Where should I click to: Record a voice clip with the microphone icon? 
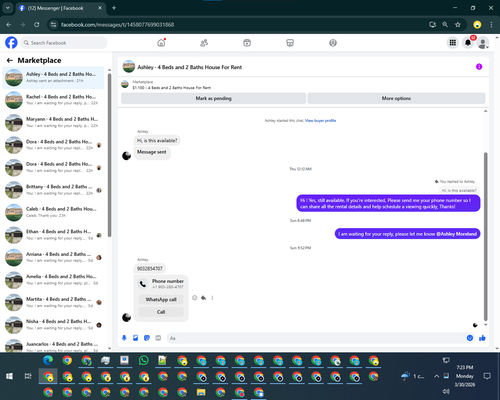pos(124,338)
